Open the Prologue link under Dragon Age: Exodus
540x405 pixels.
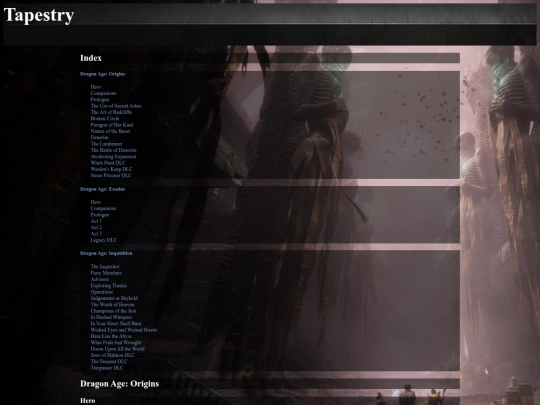point(100,215)
